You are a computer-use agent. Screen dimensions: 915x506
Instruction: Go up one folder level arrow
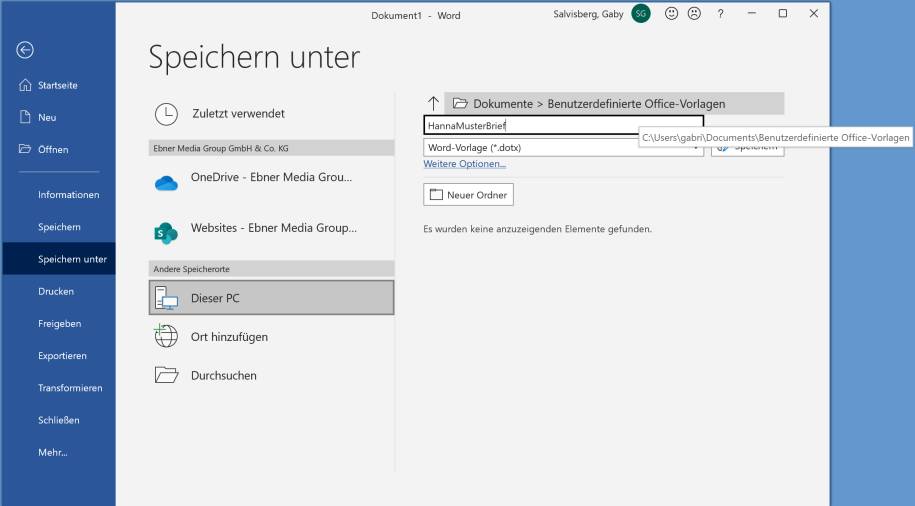click(433, 103)
